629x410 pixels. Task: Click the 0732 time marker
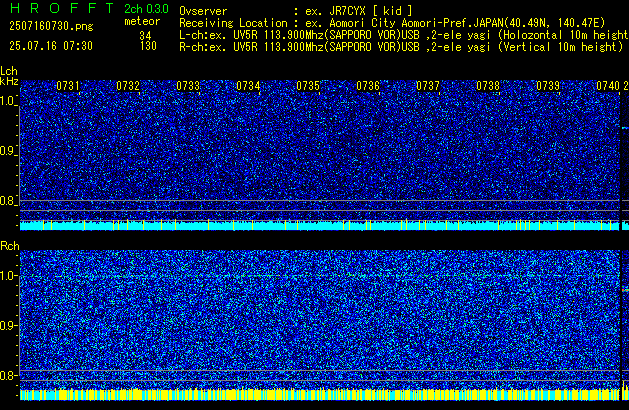point(128,86)
